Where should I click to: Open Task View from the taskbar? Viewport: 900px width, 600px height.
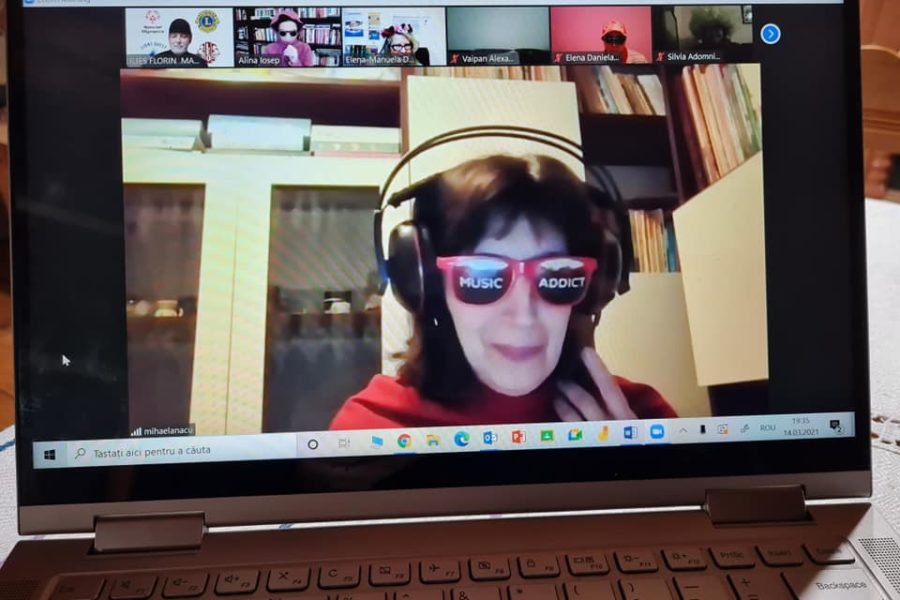click(x=344, y=443)
